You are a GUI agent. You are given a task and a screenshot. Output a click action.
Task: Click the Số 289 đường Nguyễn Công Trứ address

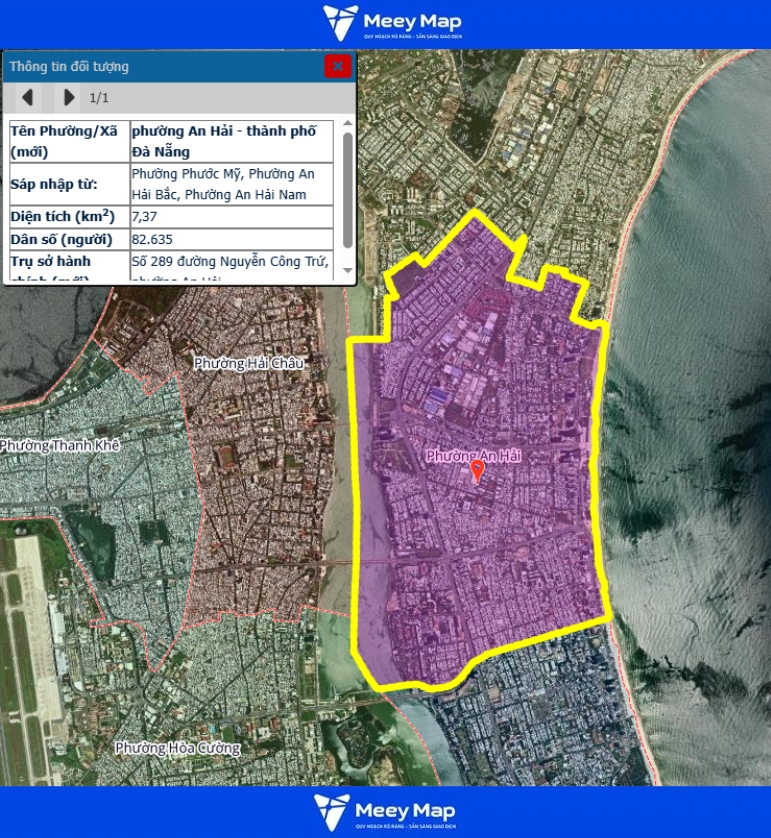(232, 260)
